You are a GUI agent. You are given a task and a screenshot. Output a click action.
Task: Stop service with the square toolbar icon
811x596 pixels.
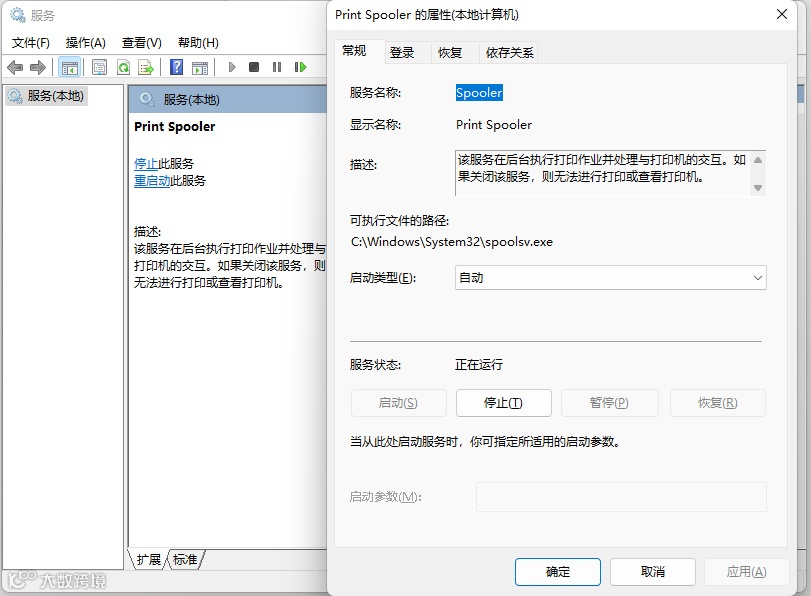tap(254, 67)
